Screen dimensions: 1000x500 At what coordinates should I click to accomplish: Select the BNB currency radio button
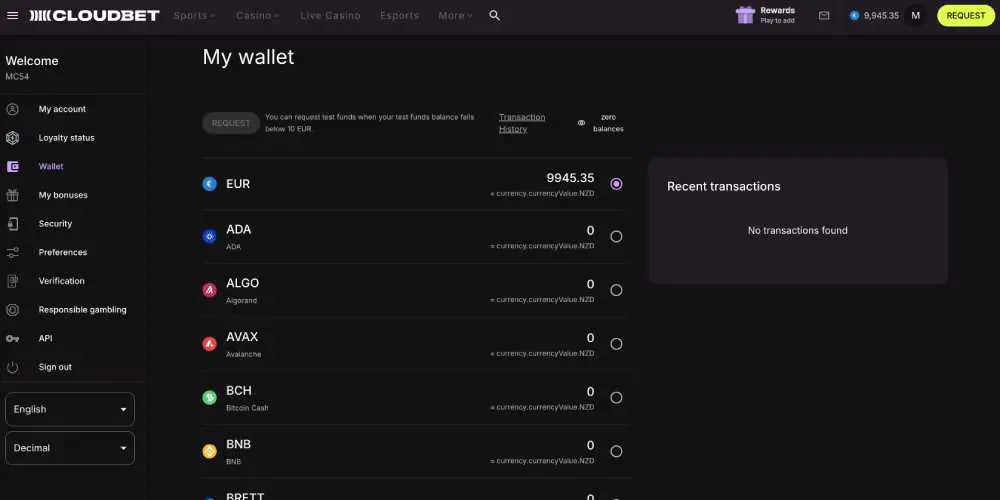click(x=616, y=451)
